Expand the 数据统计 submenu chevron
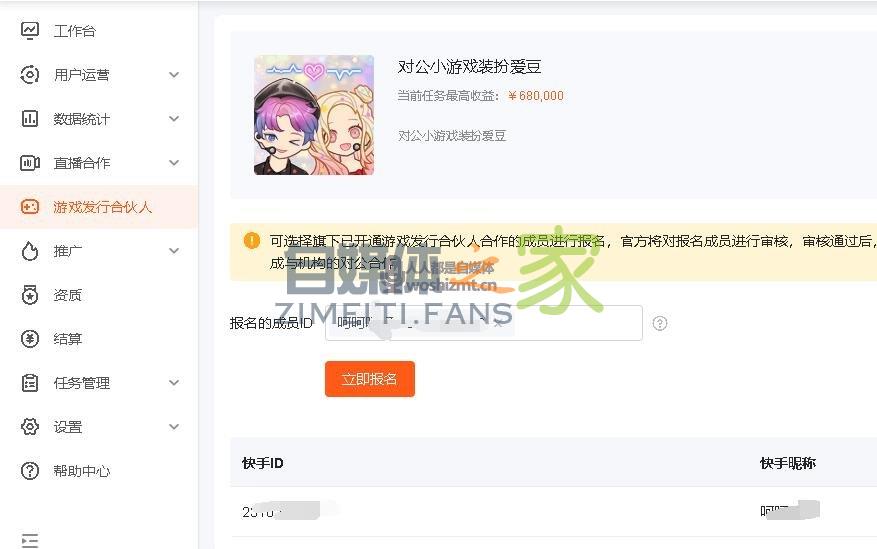Image resolution: width=877 pixels, height=549 pixels. pyautogui.click(x=174, y=119)
